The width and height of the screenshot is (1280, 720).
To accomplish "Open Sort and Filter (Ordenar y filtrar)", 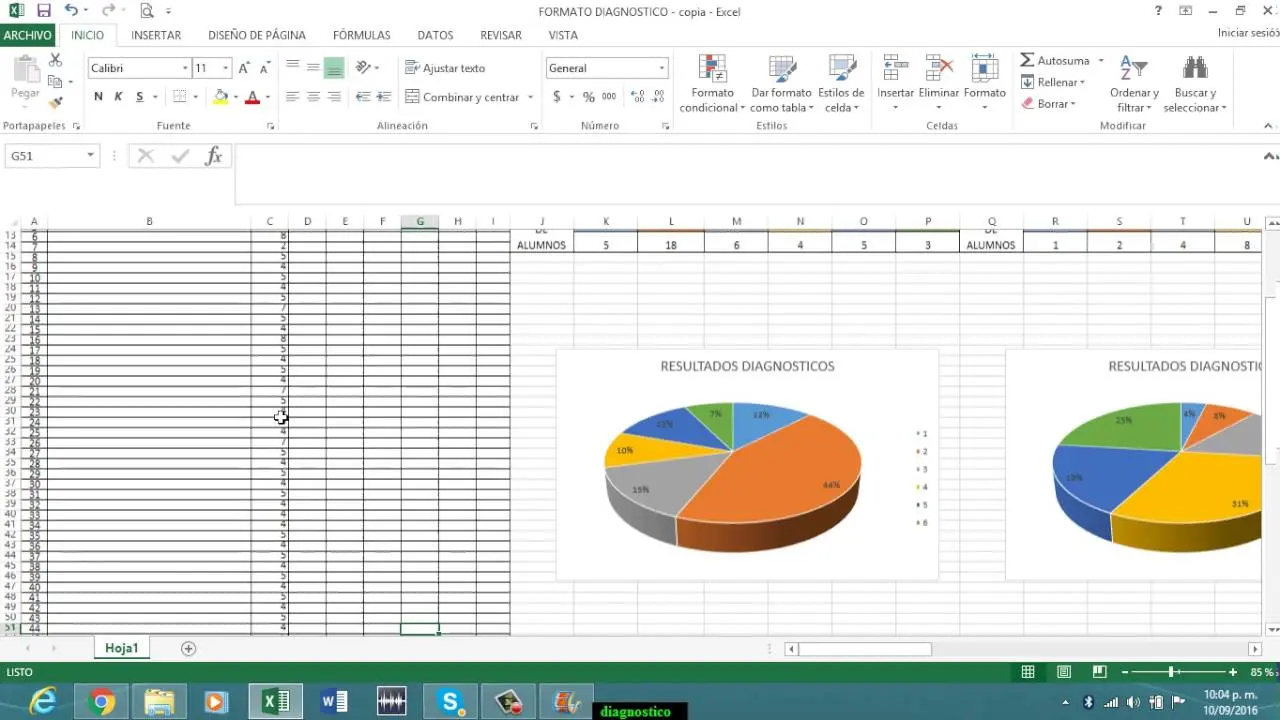I will point(1133,85).
